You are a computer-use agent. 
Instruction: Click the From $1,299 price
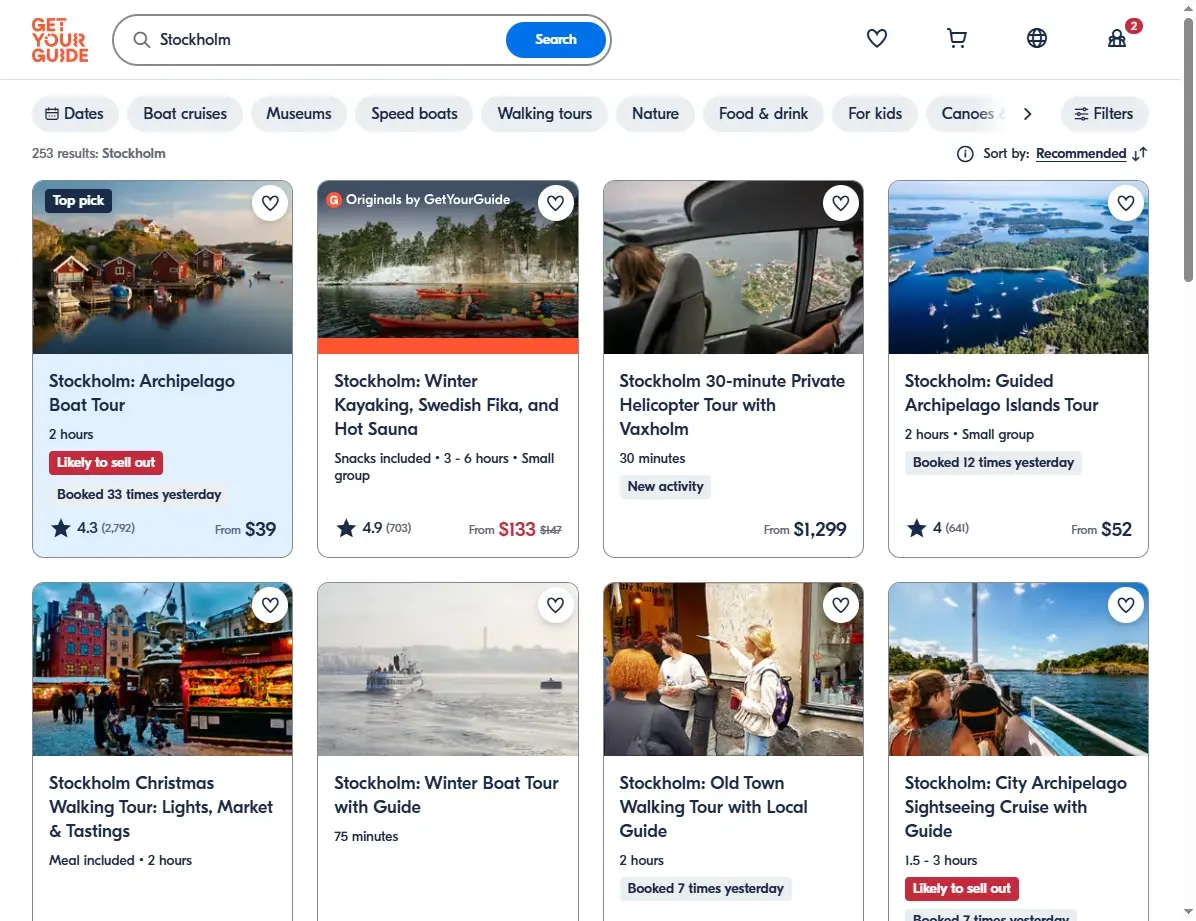click(x=805, y=530)
